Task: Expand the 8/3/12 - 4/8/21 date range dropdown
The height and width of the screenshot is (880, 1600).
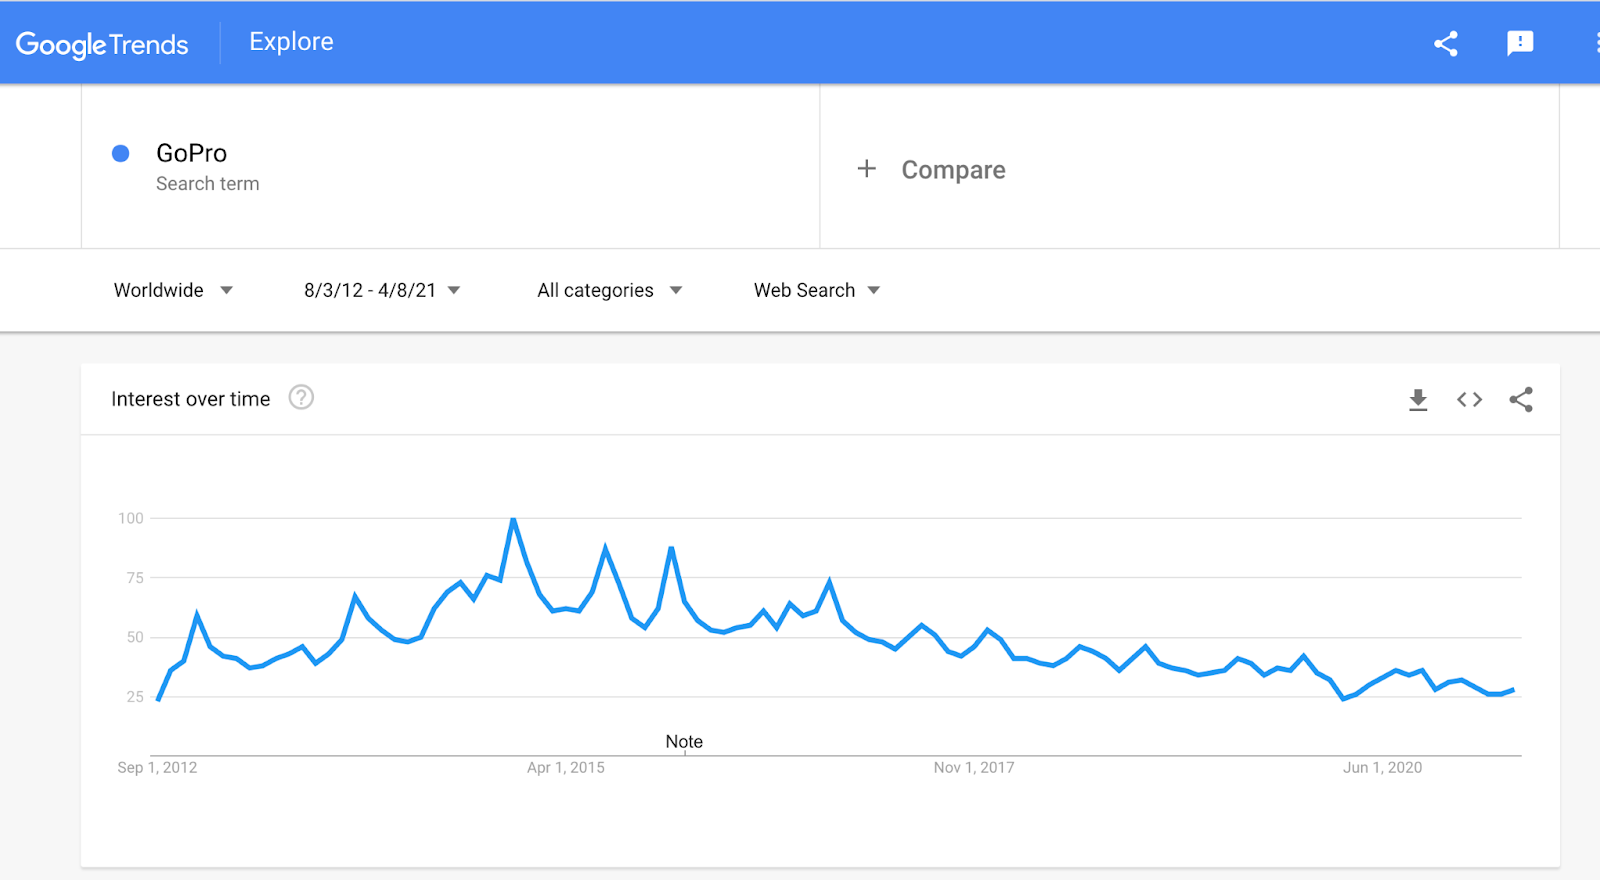Action: (x=381, y=290)
